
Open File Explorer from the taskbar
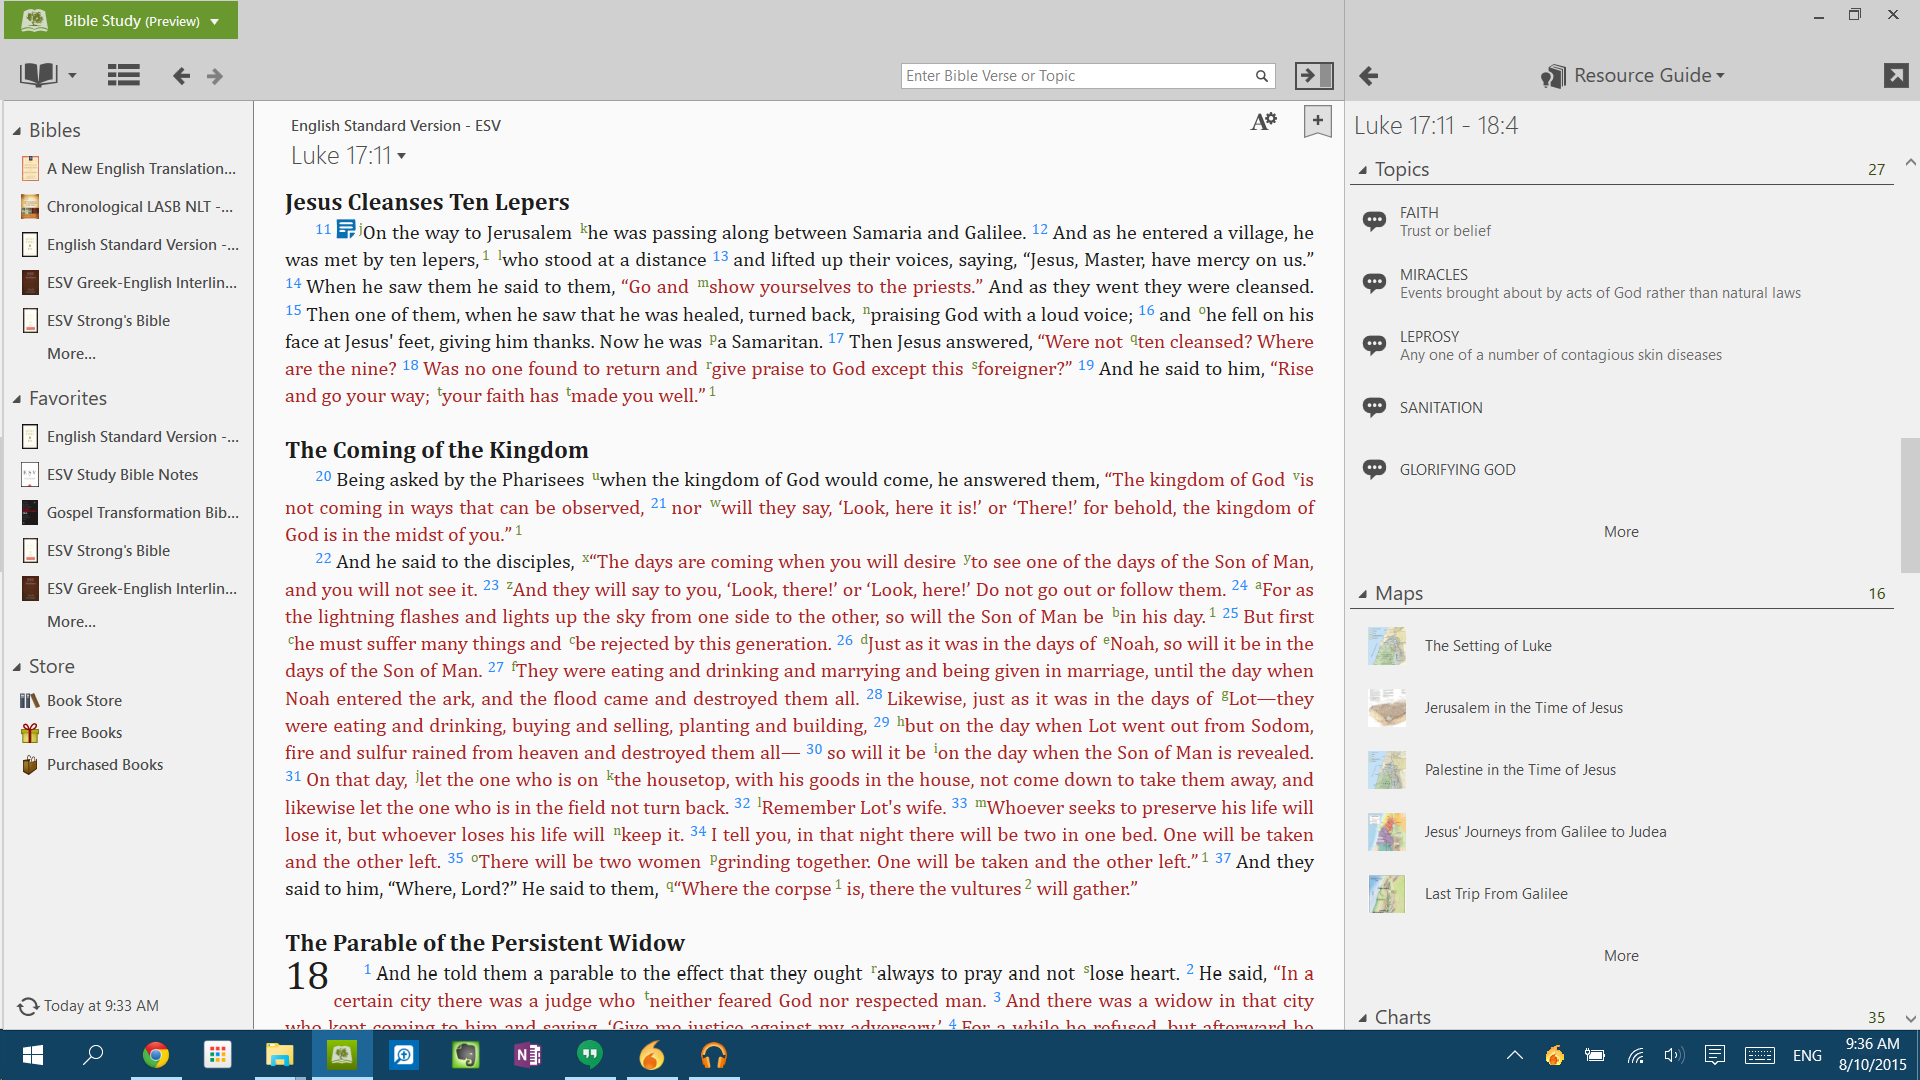279,1055
